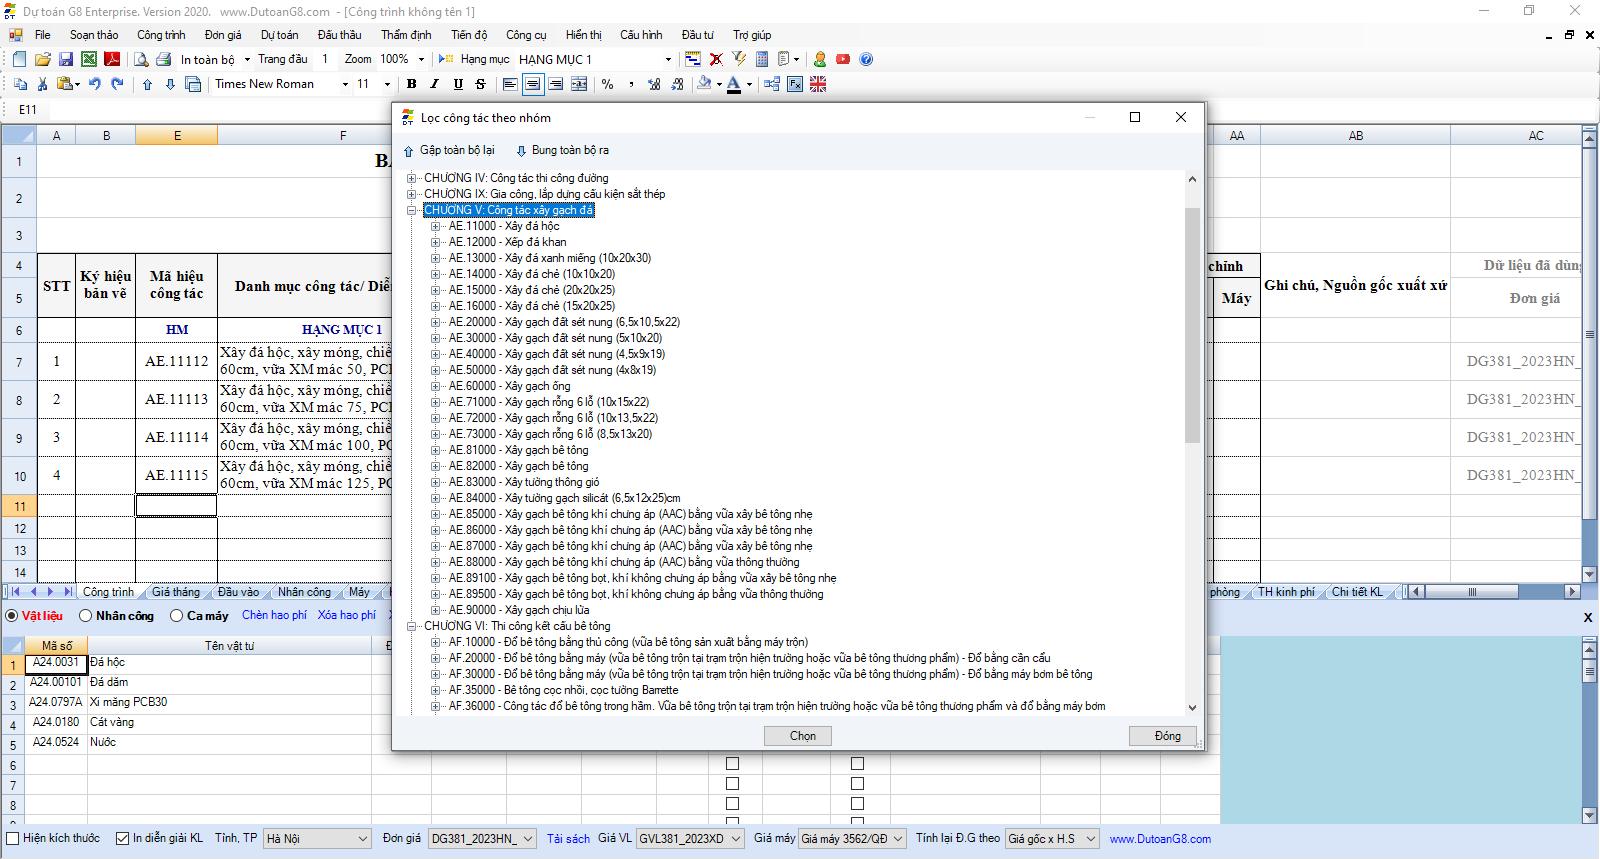The height and width of the screenshot is (859, 1600).
Task: Open the Thẩm định menu
Action: (406, 35)
